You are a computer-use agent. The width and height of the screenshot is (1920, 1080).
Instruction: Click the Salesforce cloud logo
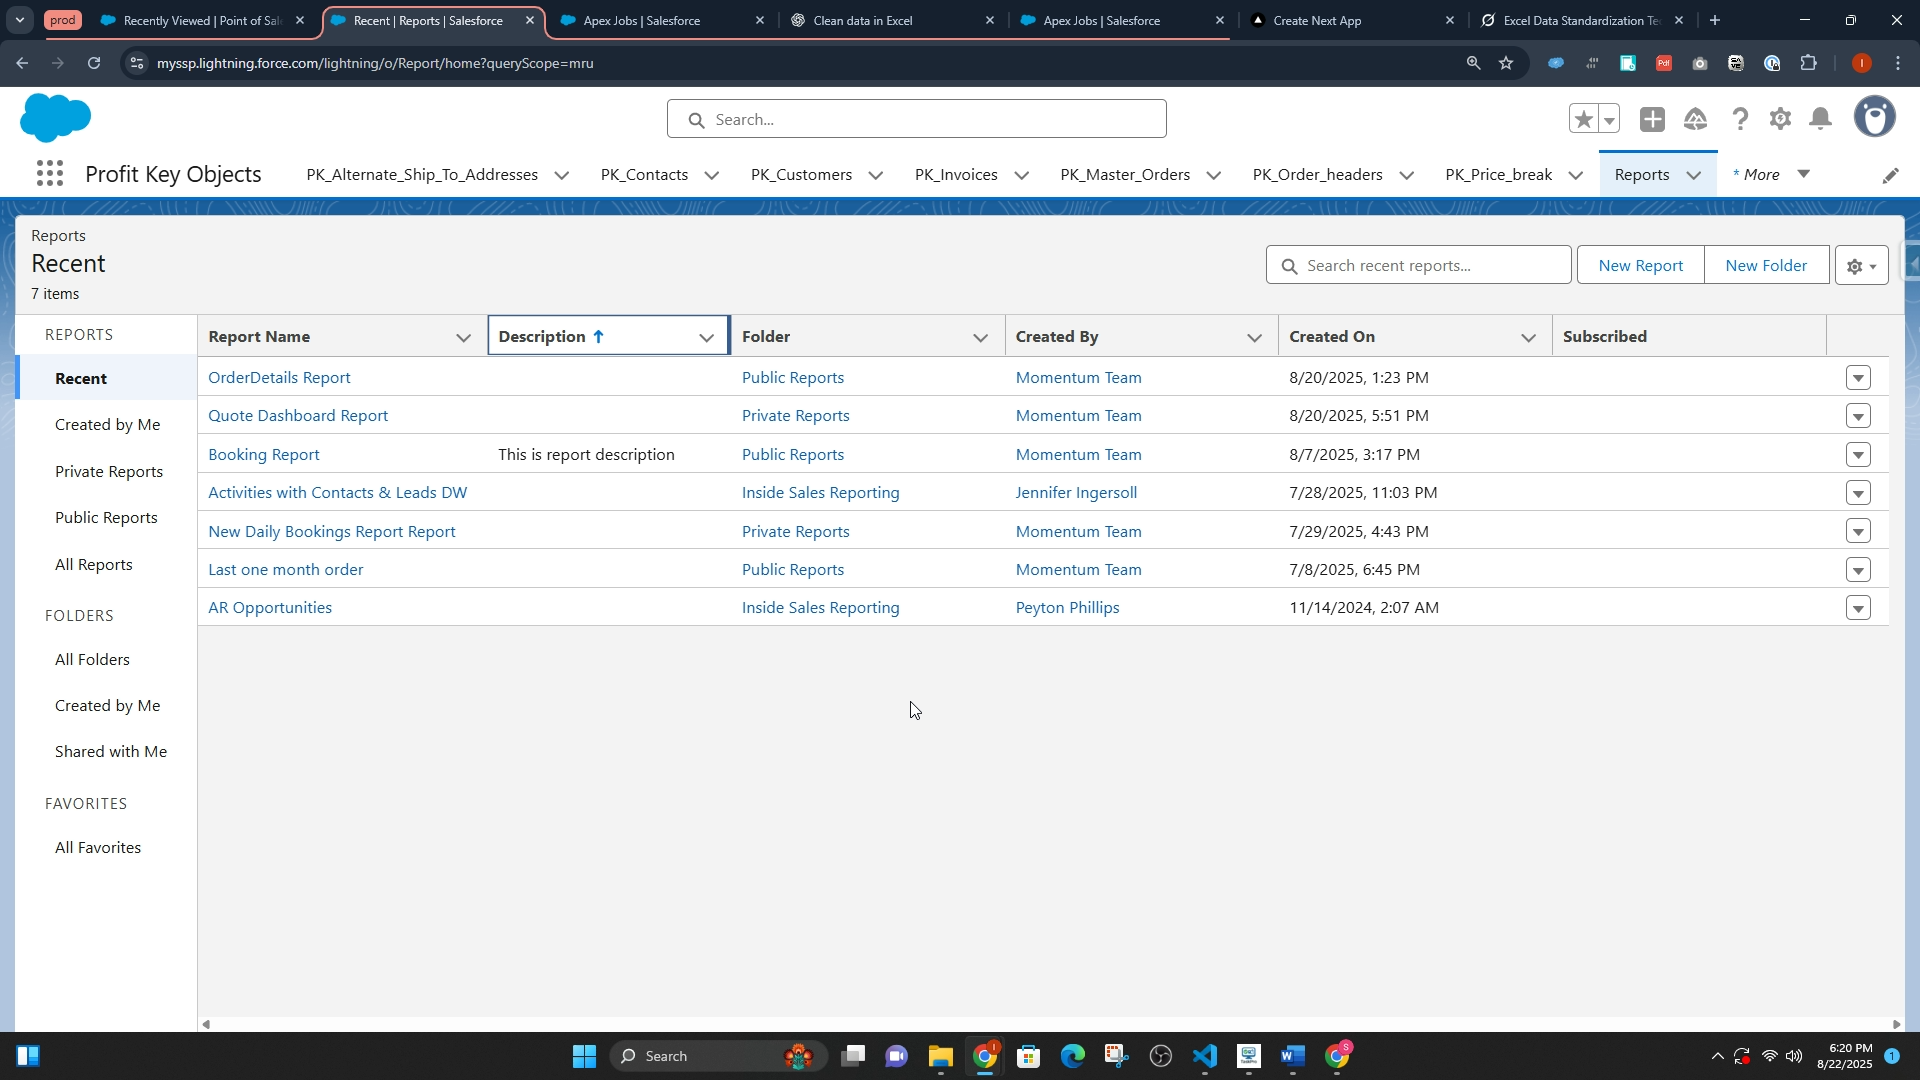click(55, 118)
